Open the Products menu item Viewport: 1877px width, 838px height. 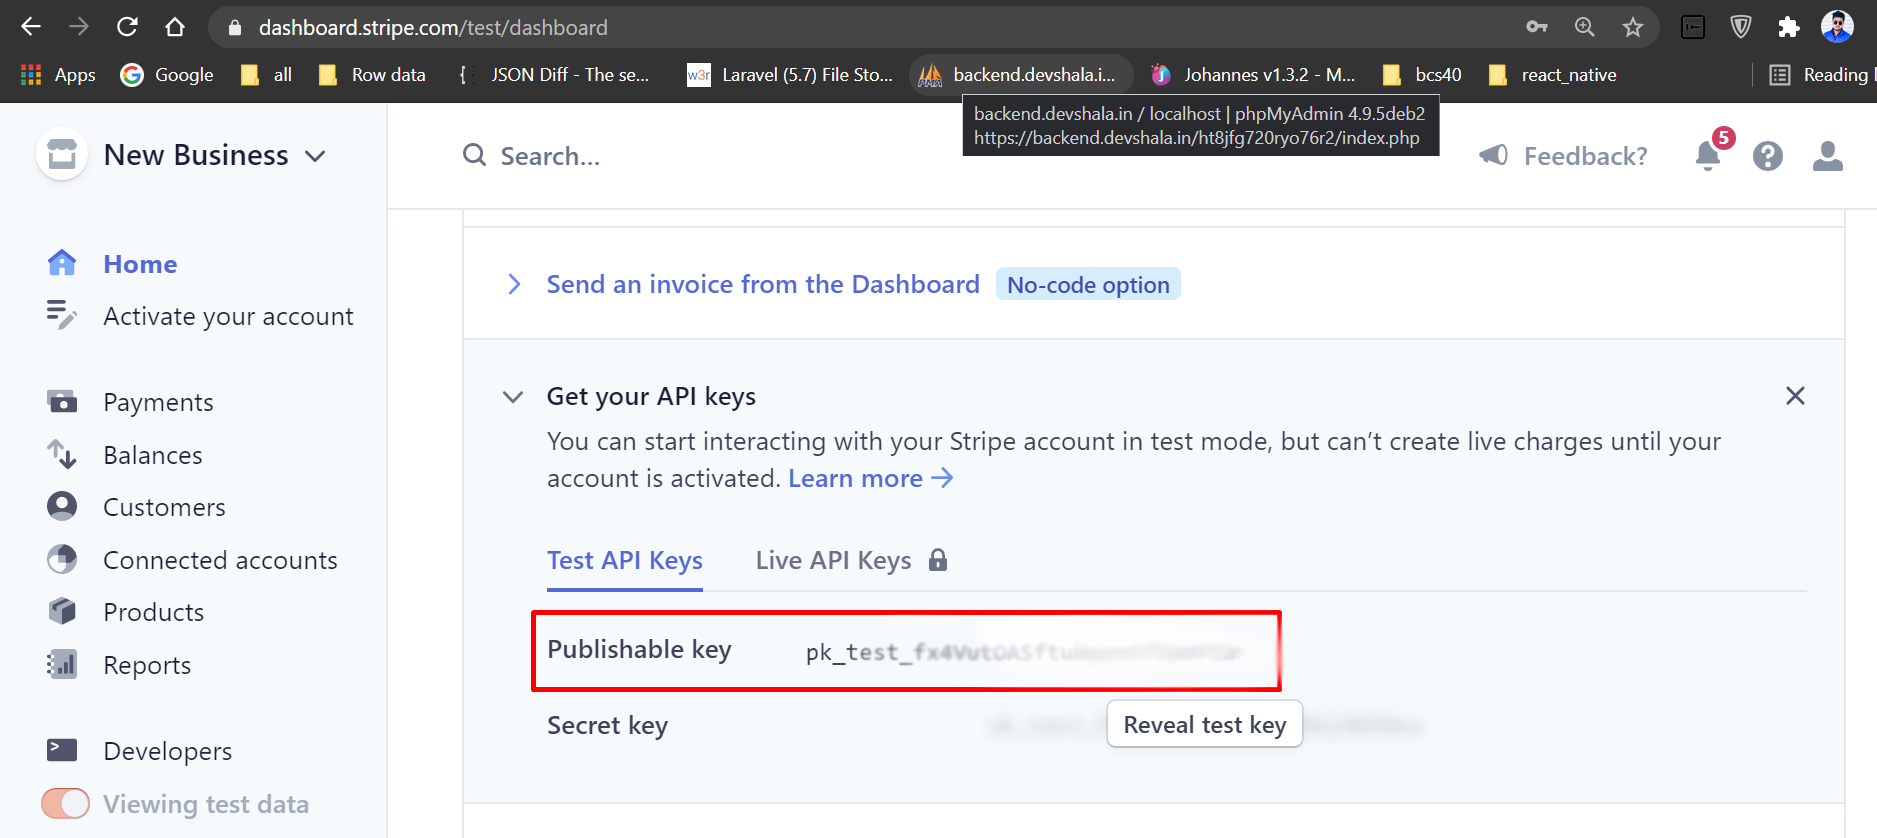[x=154, y=612]
